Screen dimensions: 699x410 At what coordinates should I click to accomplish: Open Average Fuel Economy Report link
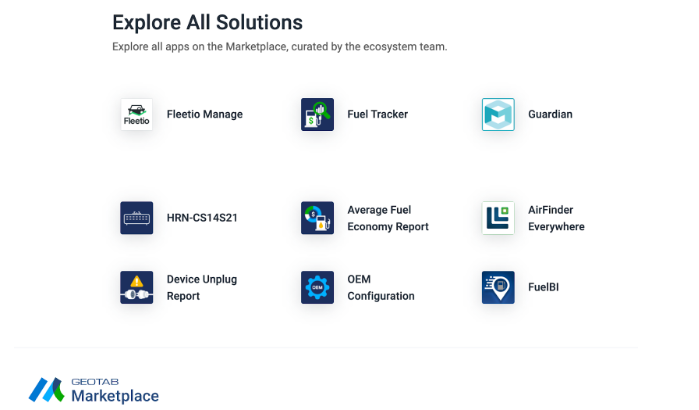pos(388,218)
